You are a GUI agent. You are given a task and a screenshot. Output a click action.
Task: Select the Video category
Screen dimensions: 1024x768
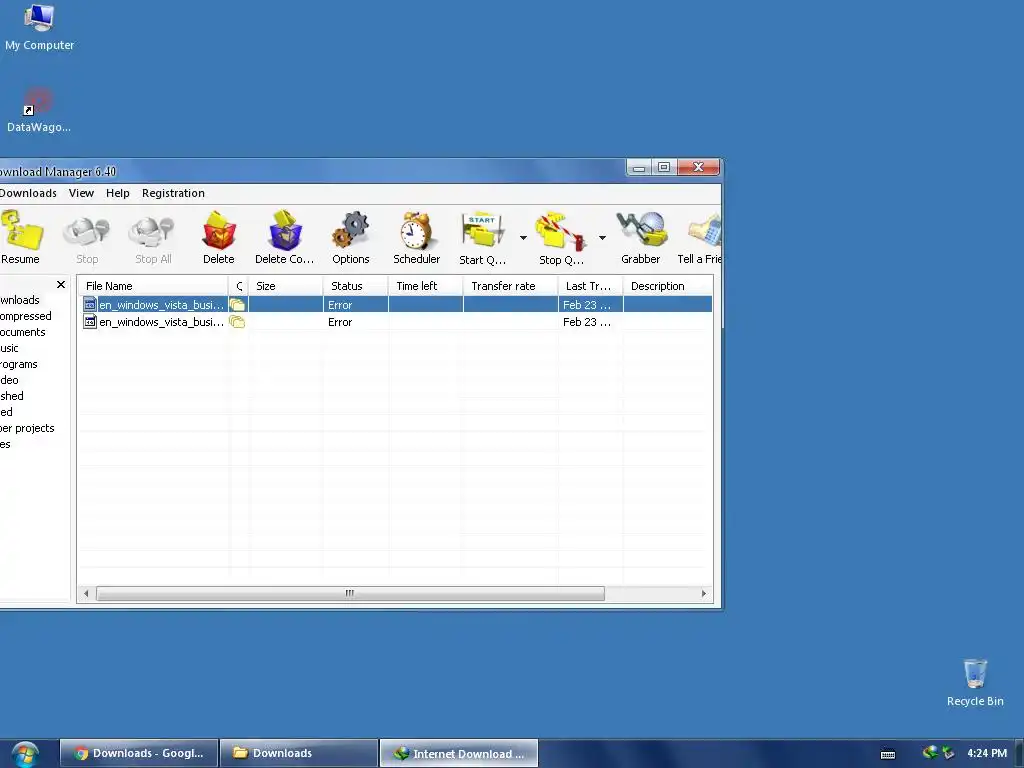[x=9, y=380]
